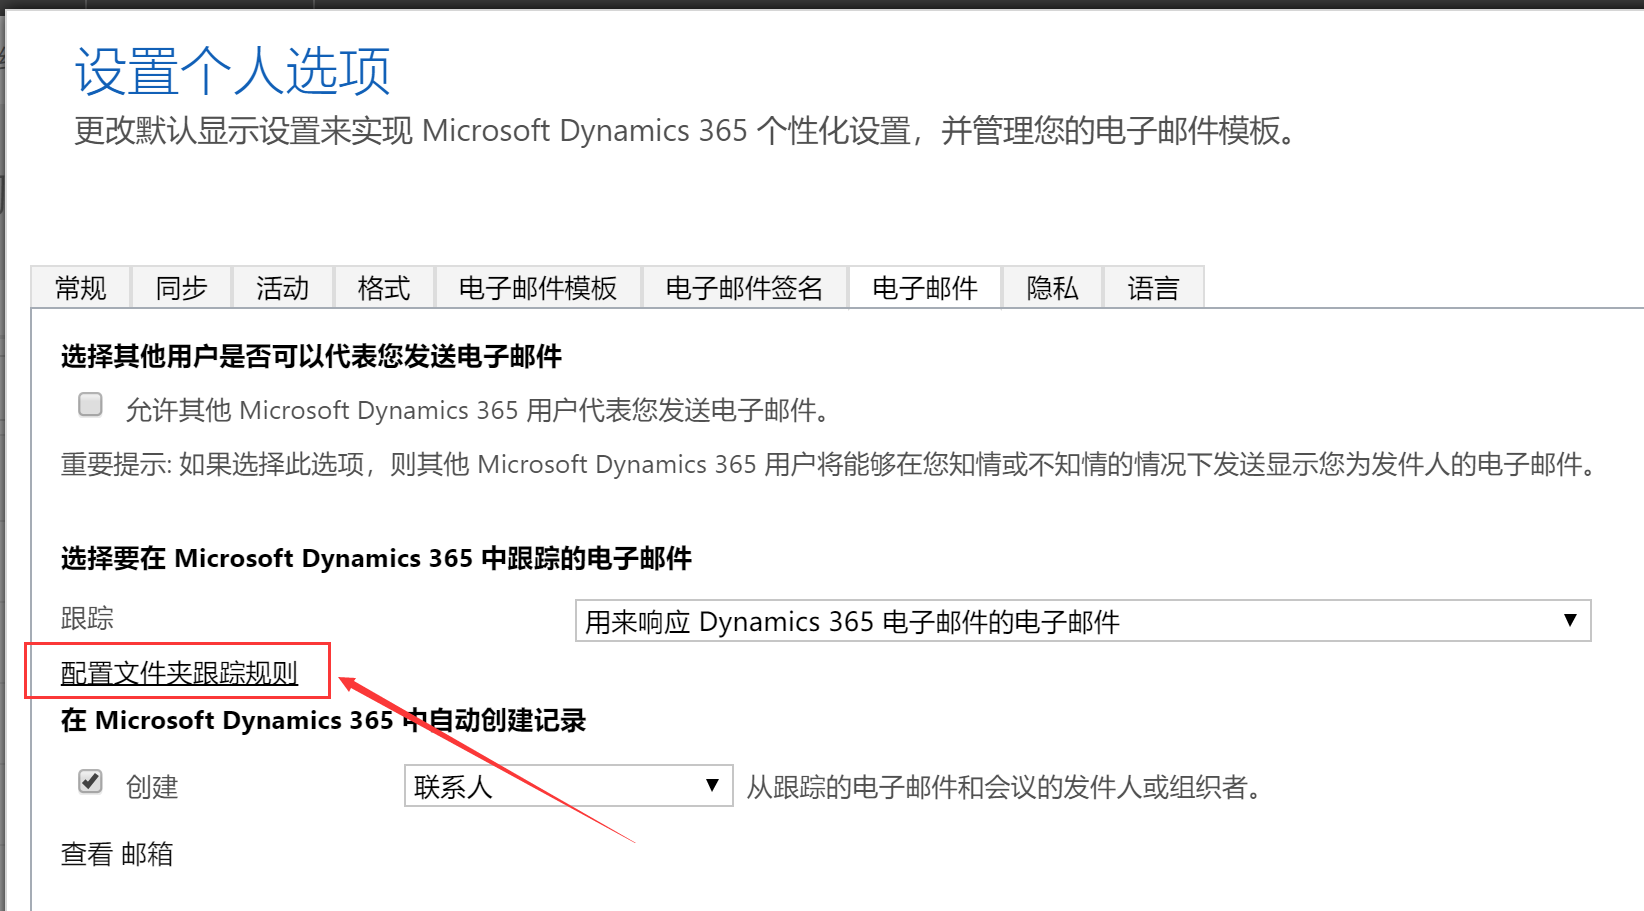The height and width of the screenshot is (911, 1644).
Task: Click the 选择要在 Microsoft Dynamics 365 中跟踪的电子邮件 heading
Action: (x=376, y=558)
